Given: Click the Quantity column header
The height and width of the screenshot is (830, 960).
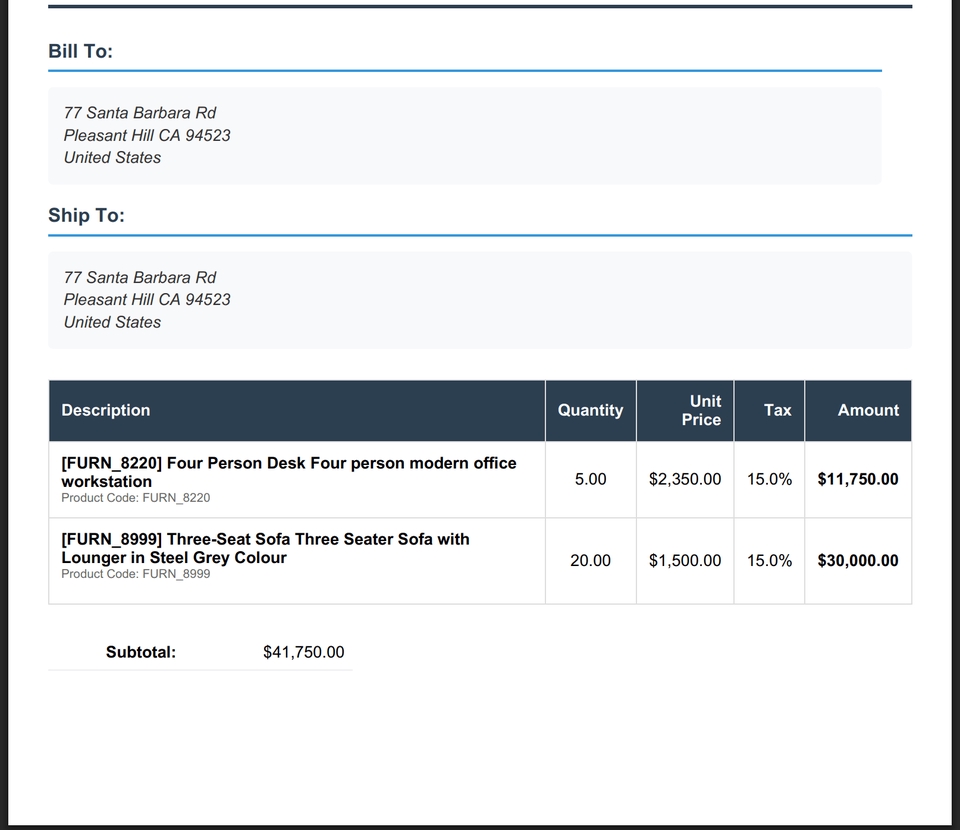Looking at the screenshot, I should click(x=590, y=410).
